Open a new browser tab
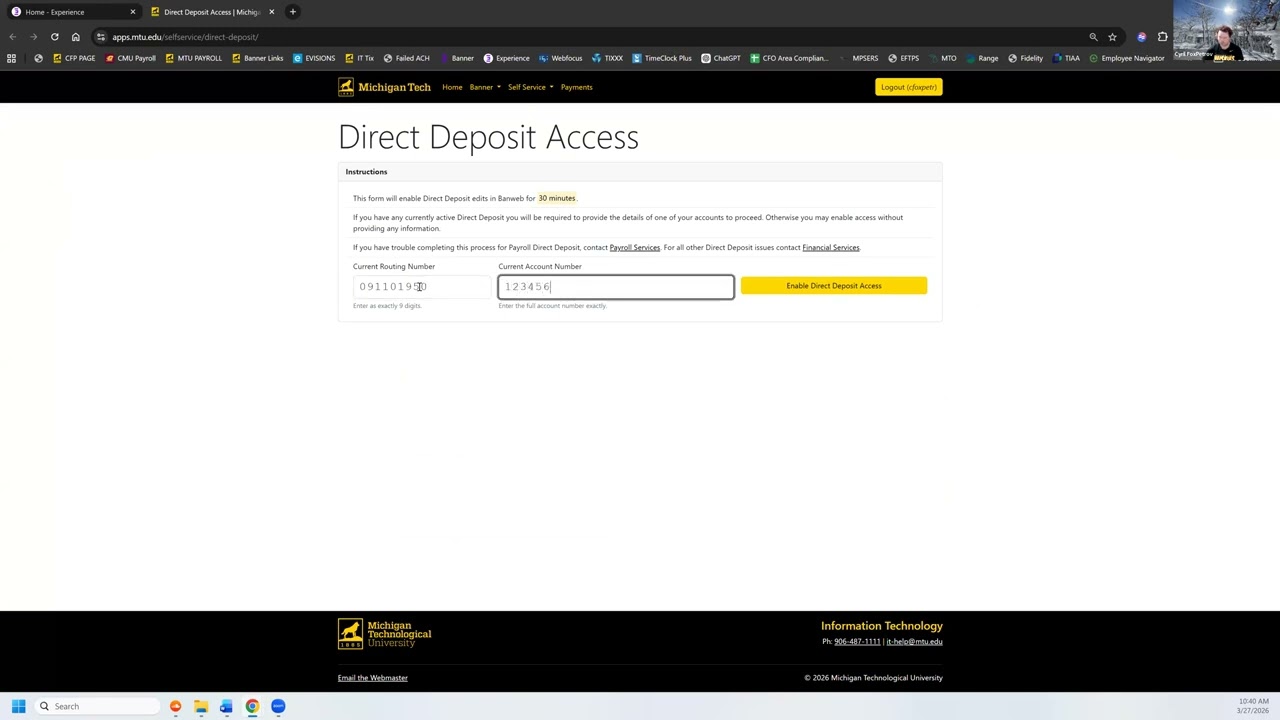The image size is (1280, 720). tap(293, 12)
